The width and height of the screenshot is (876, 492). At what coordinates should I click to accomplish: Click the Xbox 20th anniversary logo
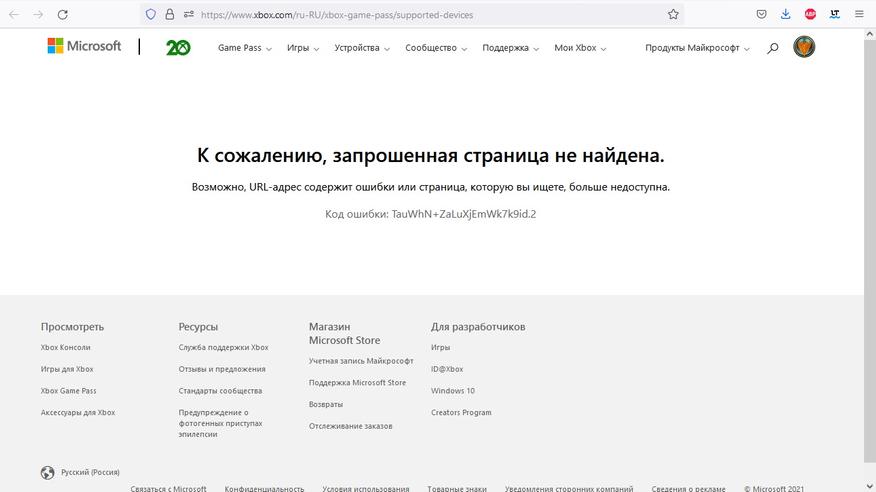coord(178,48)
